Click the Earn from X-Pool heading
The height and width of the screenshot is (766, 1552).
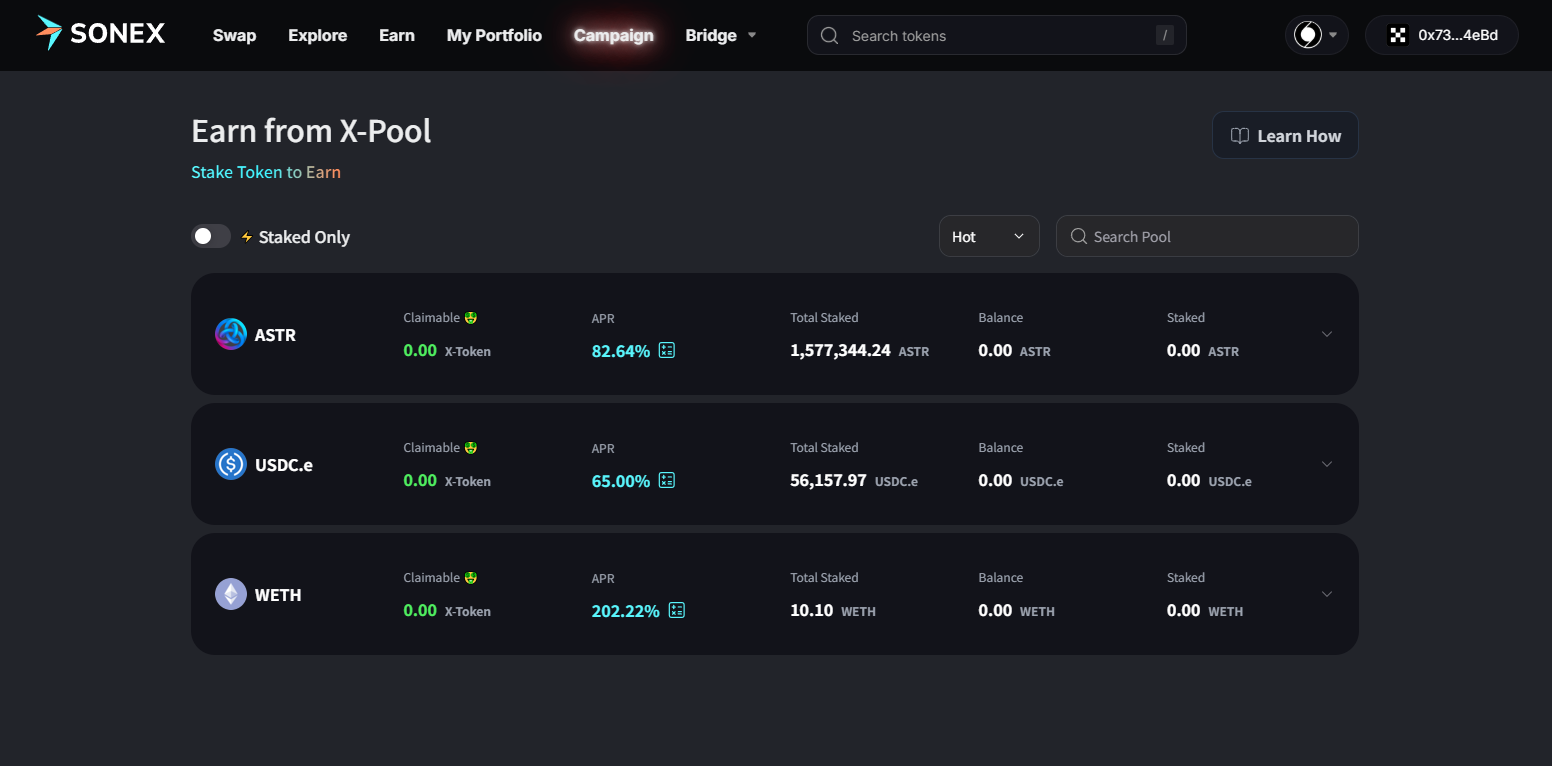coord(311,131)
